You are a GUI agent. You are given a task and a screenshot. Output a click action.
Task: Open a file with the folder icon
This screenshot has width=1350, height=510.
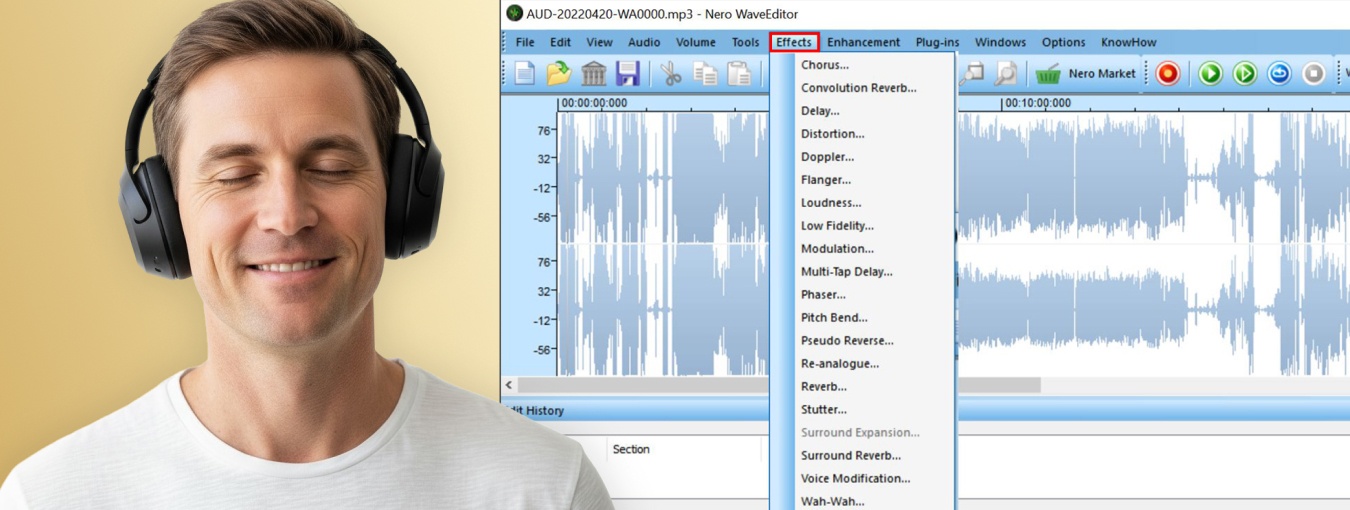click(x=559, y=73)
